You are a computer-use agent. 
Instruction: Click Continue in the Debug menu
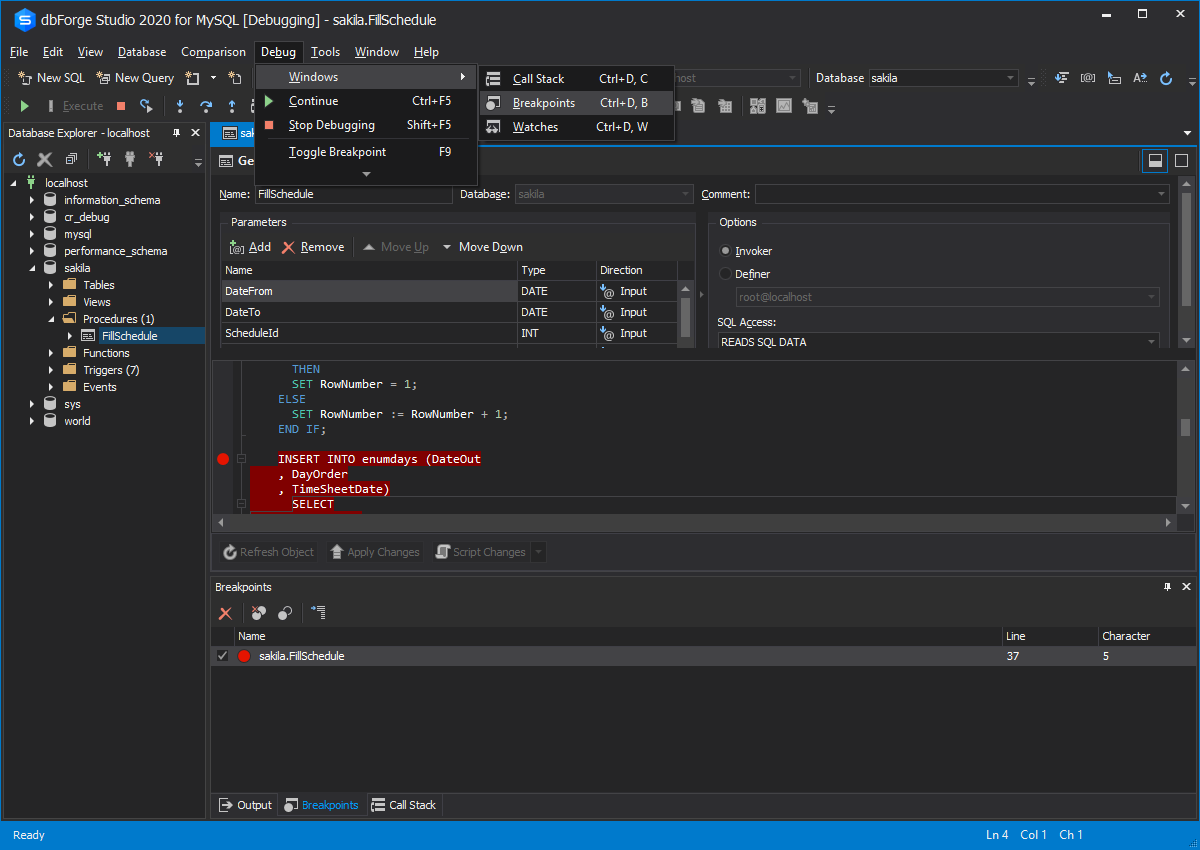pos(365,101)
